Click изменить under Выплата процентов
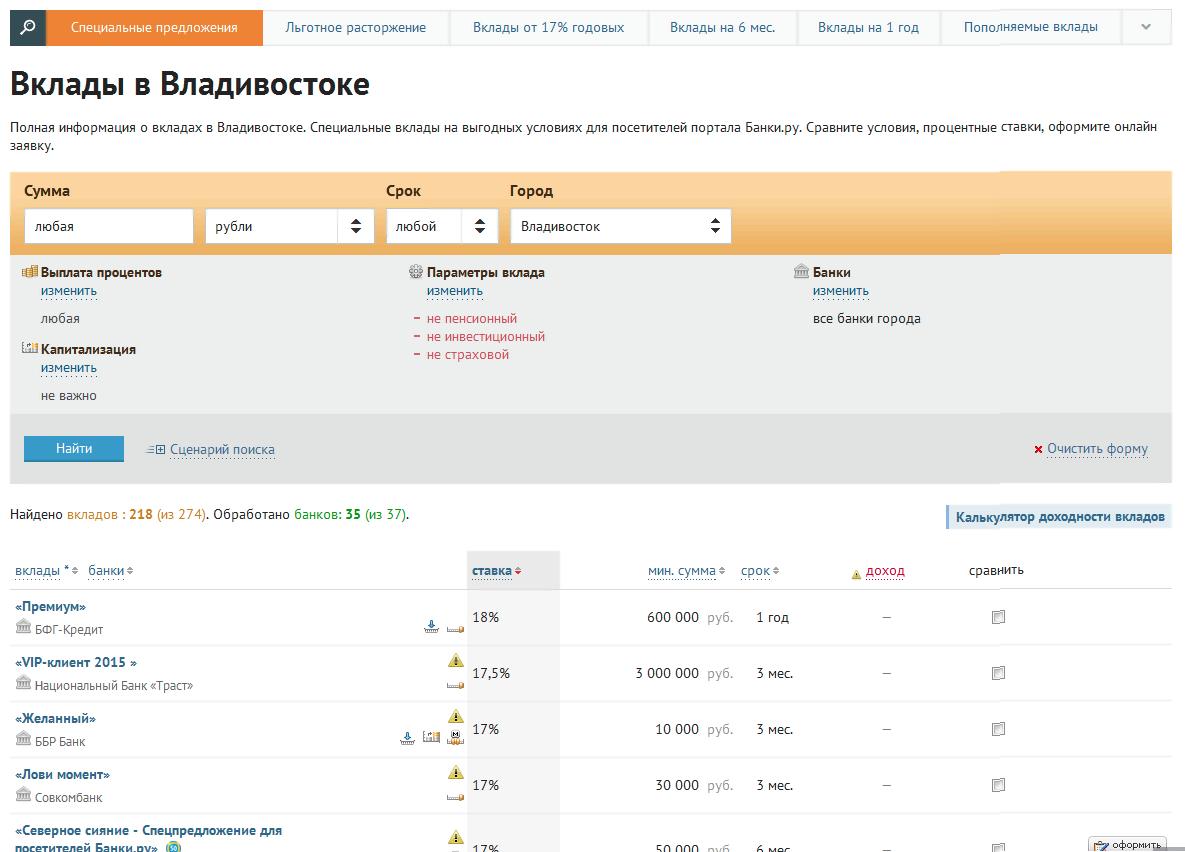Image resolution: width=1185 pixels, height=852 pixels. [69, 291]
